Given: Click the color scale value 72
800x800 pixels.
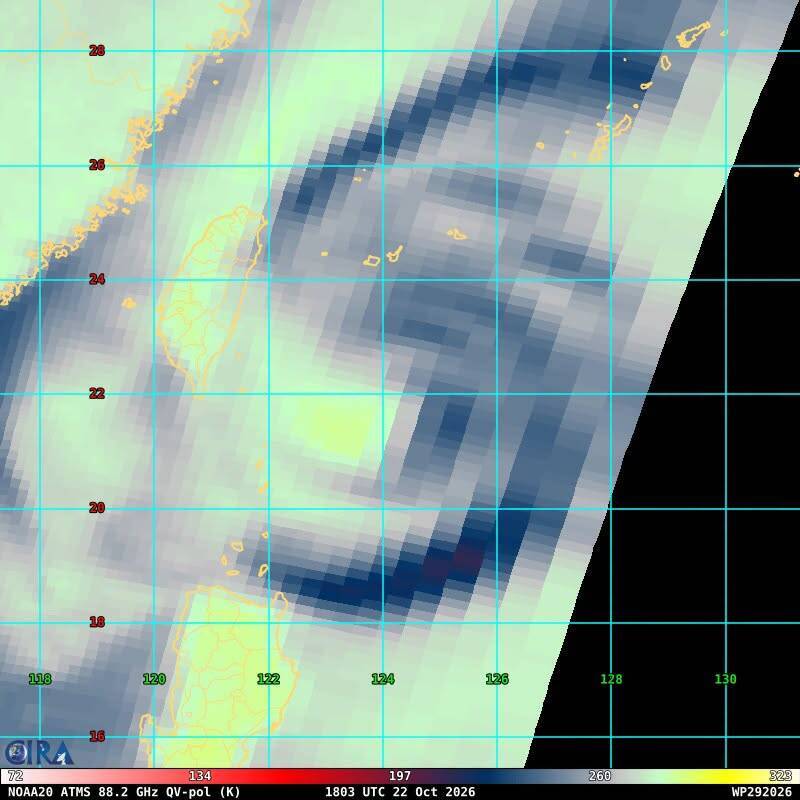Looking at the screenshot, I should tap(15, 776).
